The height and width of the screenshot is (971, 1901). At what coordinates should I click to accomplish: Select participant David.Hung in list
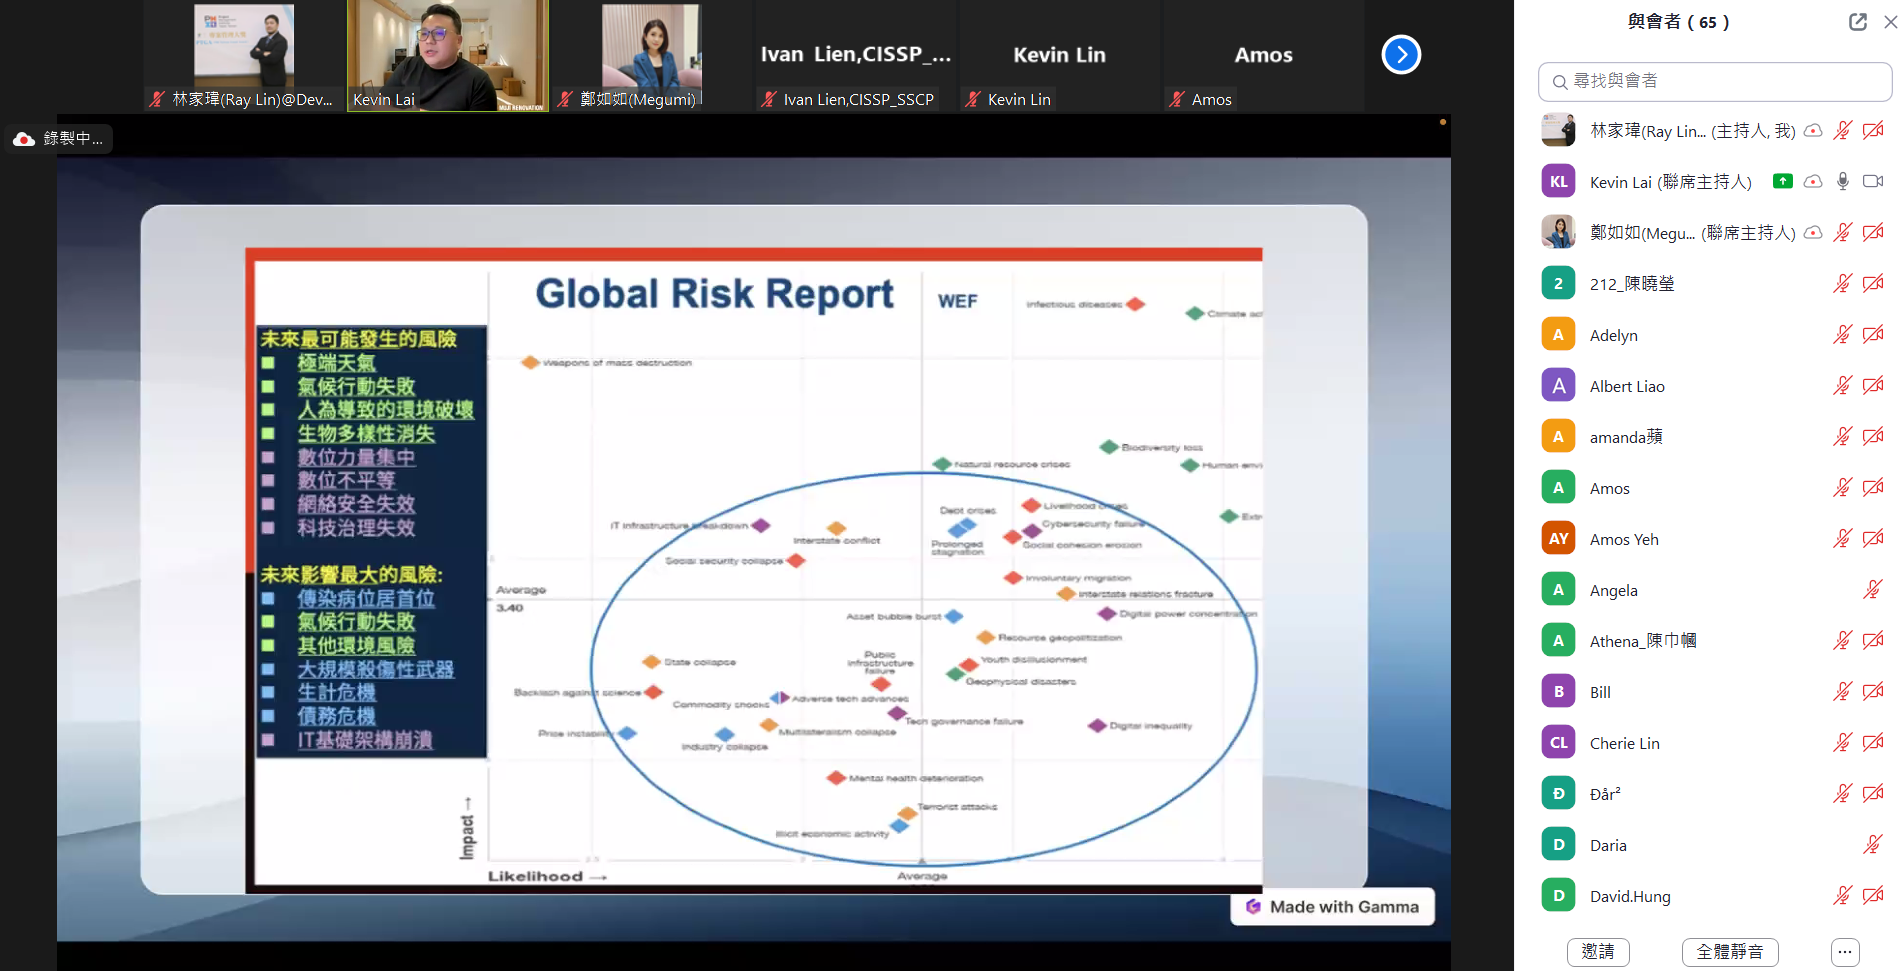[x=1629, y=896]
